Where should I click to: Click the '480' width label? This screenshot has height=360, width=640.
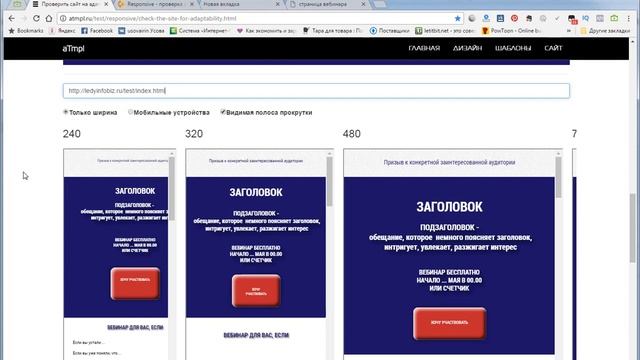click(x=351, y=134)
